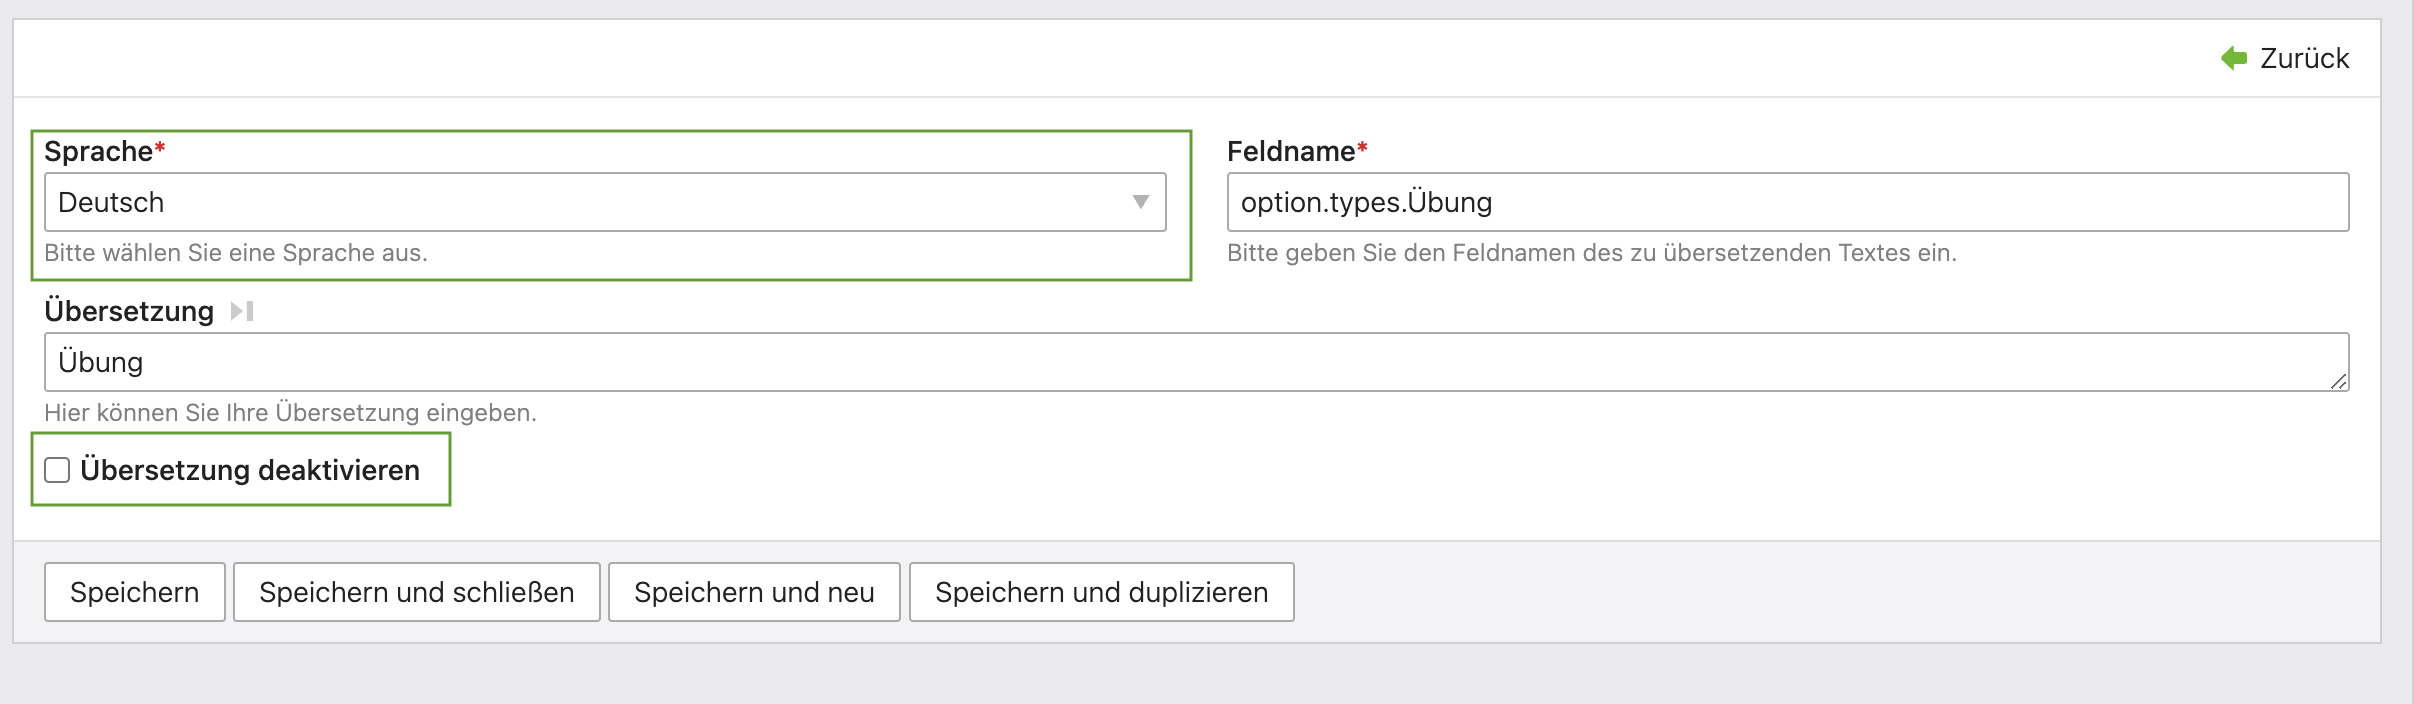This screenshot has height=704, width=2414.
Task: Click into the Übersetzung text area
Action: pyautogui.click(x=1190, y=362)
